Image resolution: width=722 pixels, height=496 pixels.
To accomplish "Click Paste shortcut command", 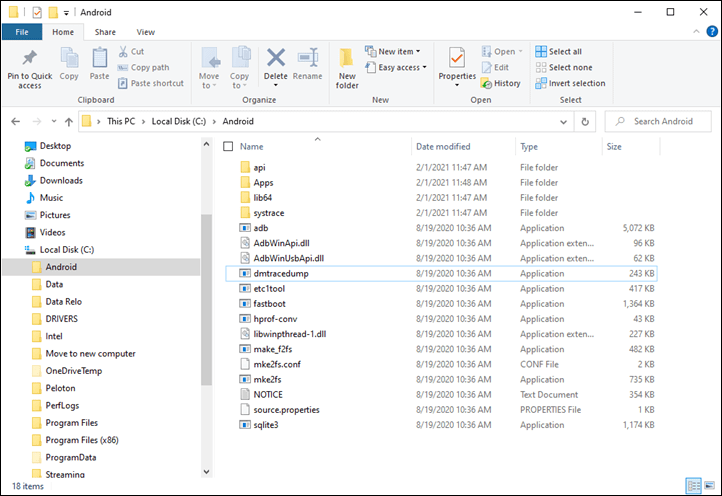I will pyautogui.click(x=151, y=83).
